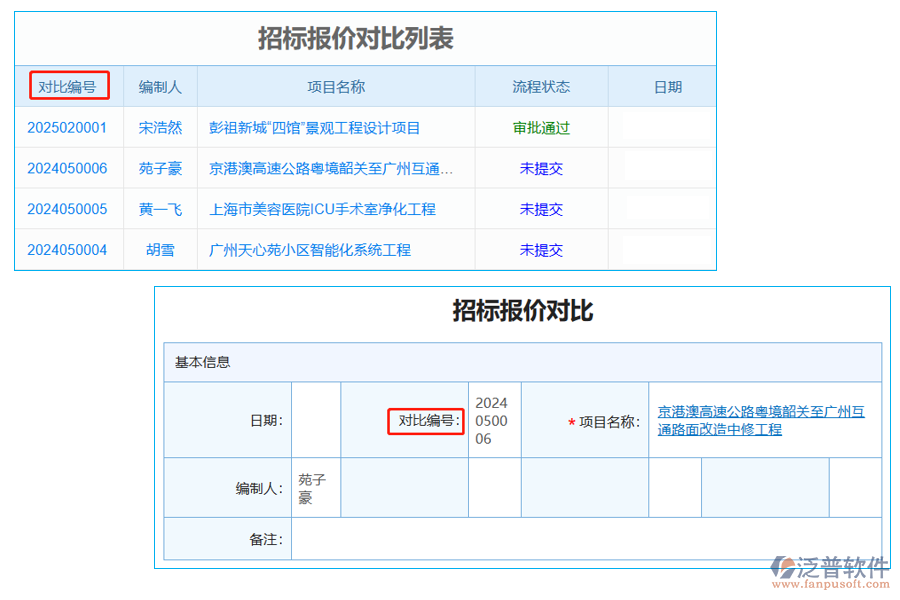This screenshot has height=600, width=900.
Task: Sort table by 项目名称 column header
Action: coord(336,86)
